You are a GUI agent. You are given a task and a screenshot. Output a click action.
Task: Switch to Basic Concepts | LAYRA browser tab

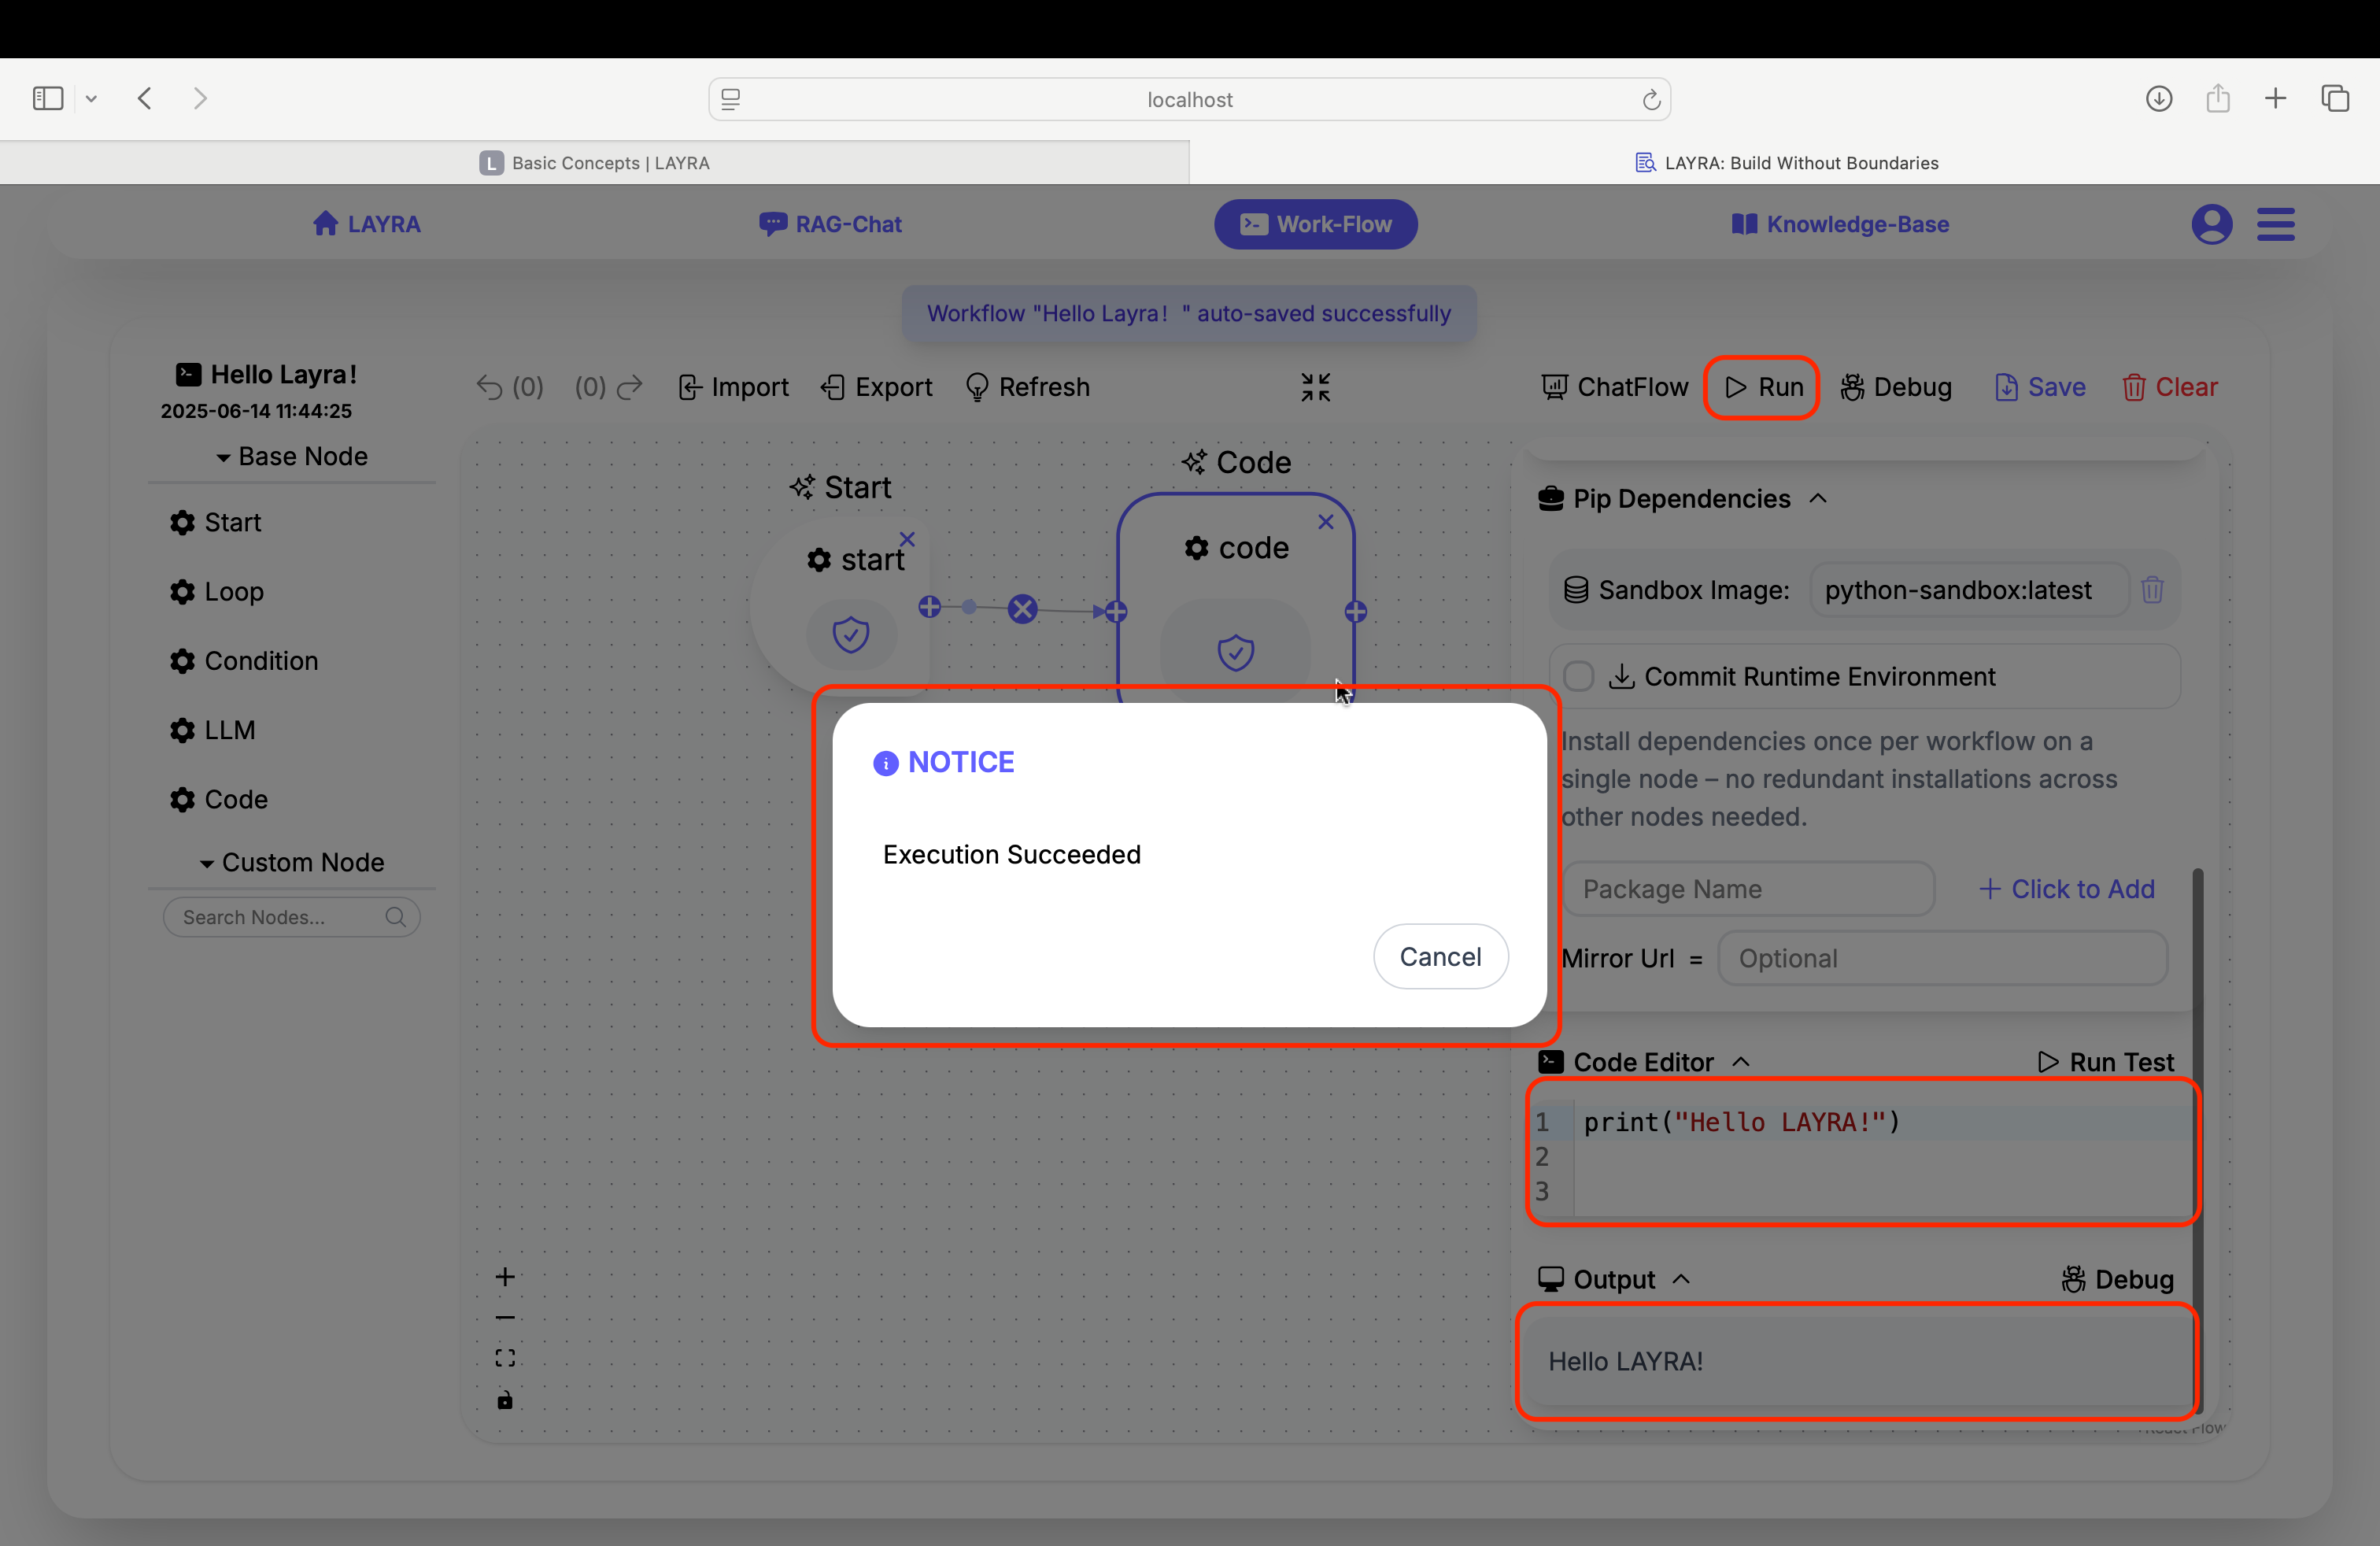tap(594, 163)
